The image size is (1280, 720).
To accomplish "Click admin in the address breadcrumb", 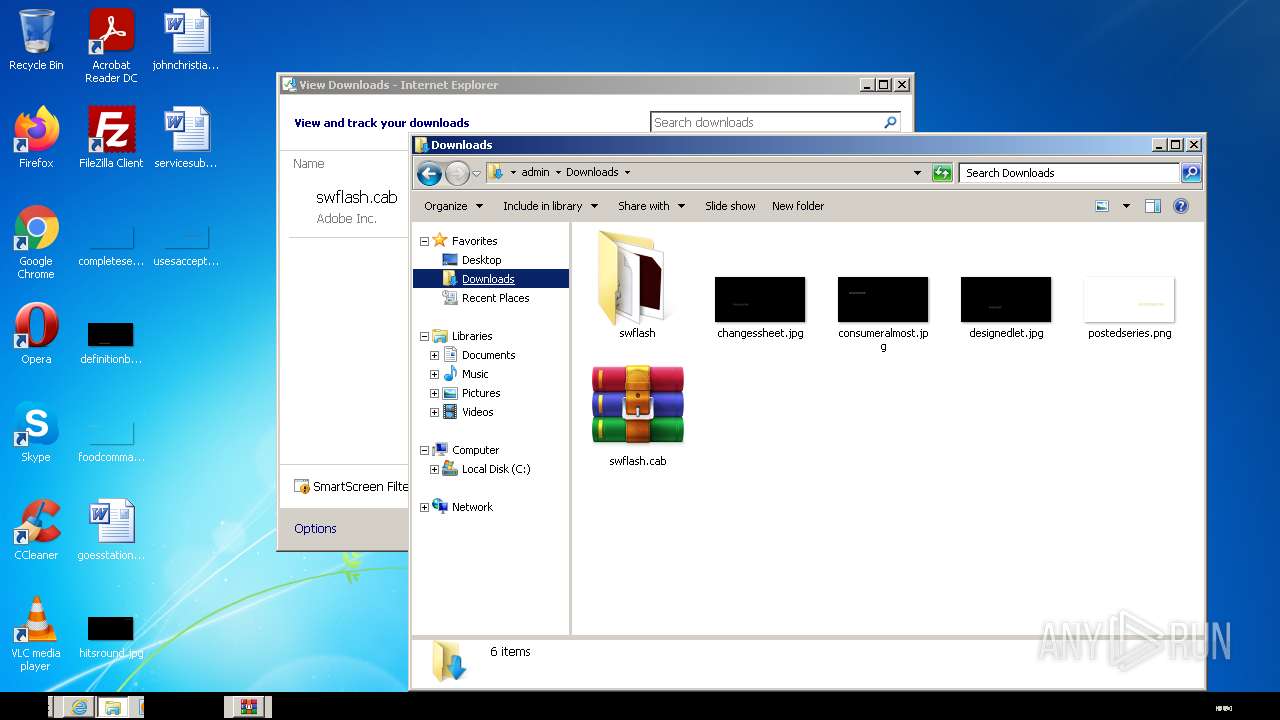I will [535, 172].
